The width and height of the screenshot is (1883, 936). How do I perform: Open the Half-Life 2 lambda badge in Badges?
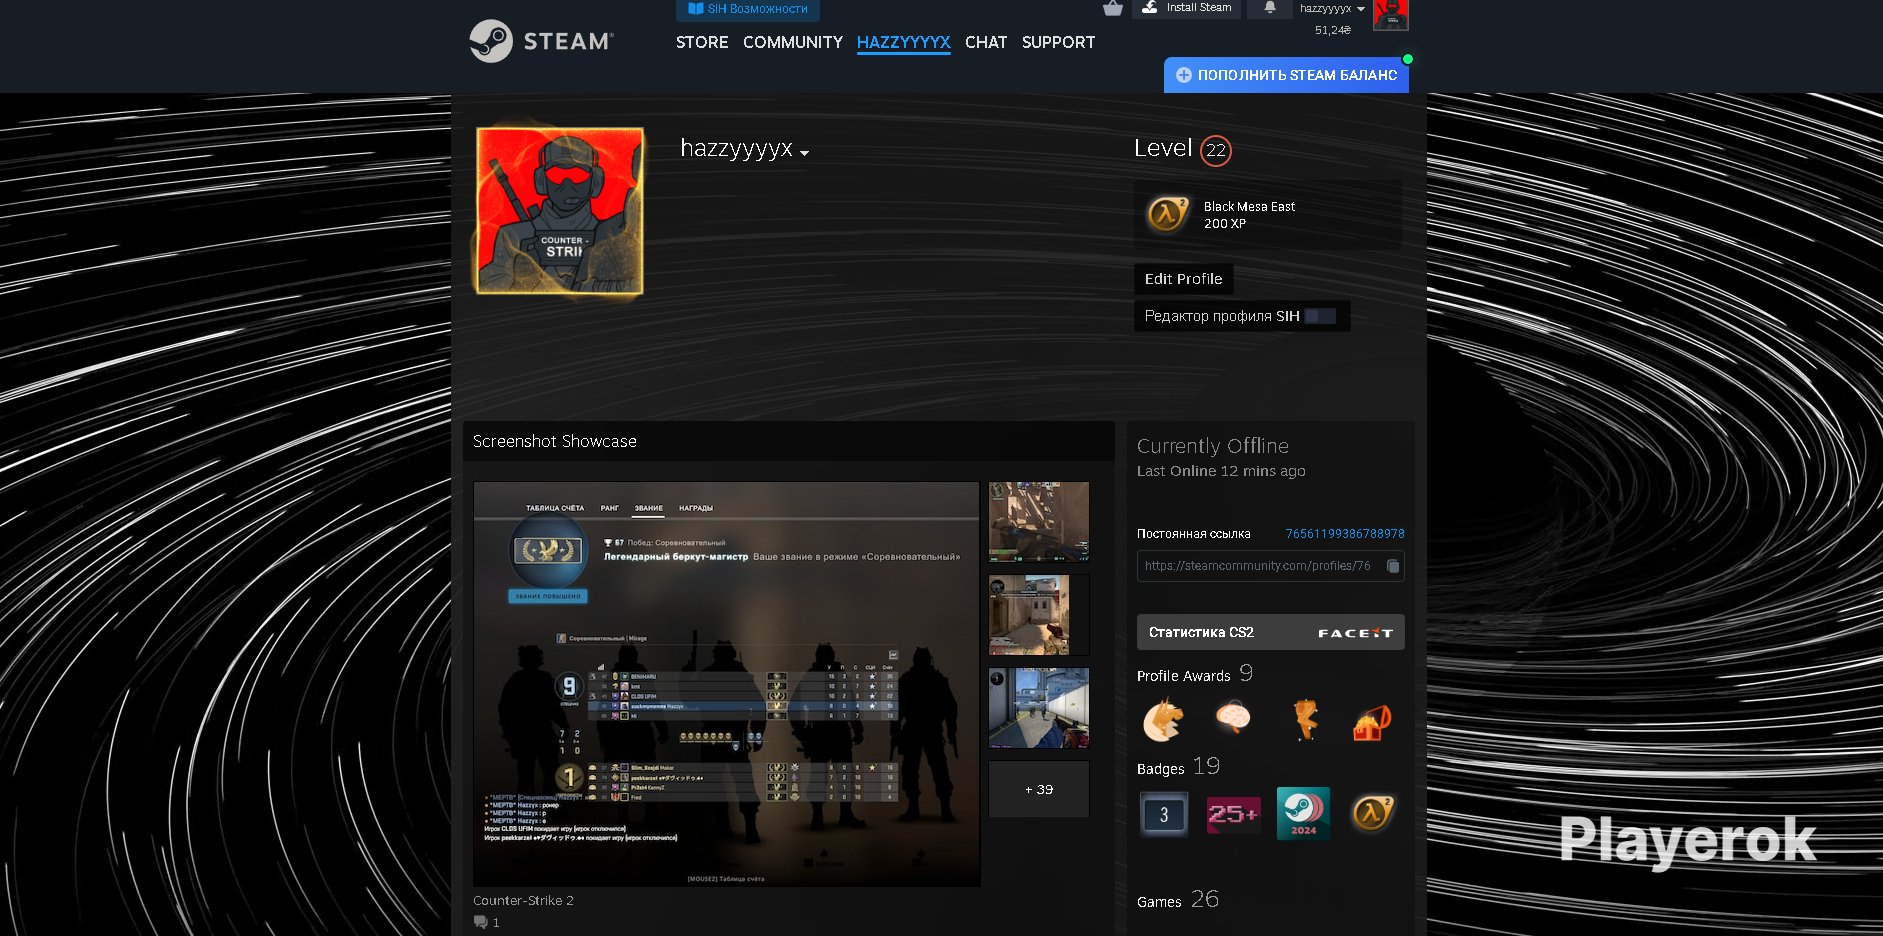pyautogui.click(x=1372, y=814)
